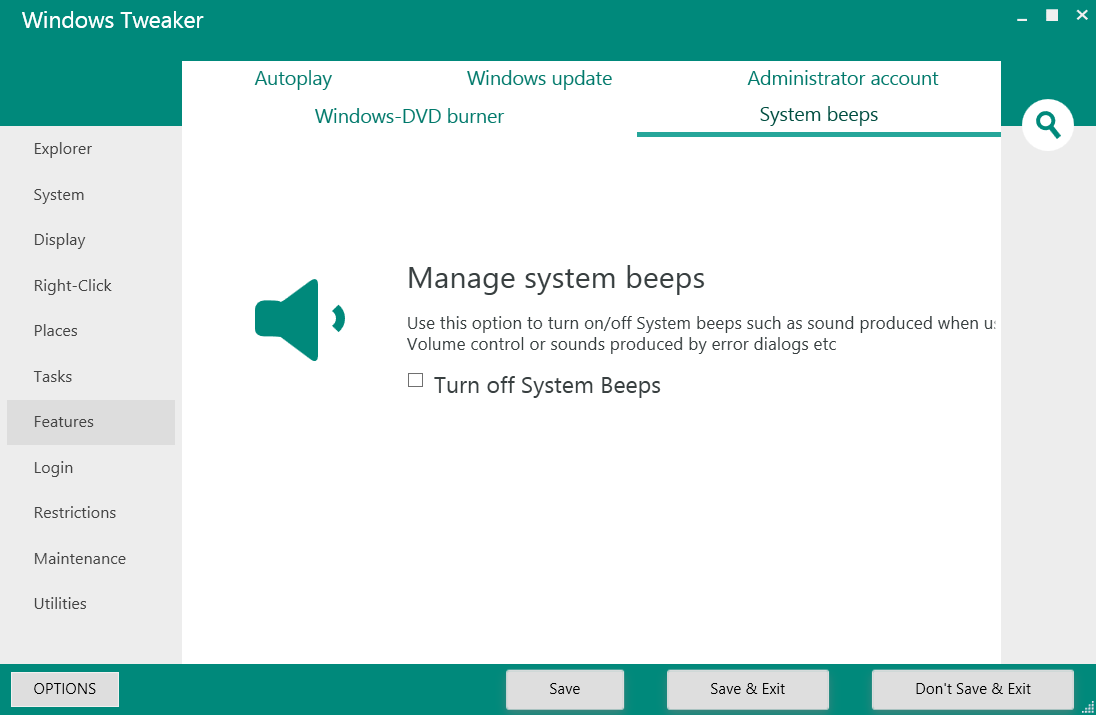Click the System beeps tab
The width and height of the screenshot is (1096, 715).
pos(818,115)
